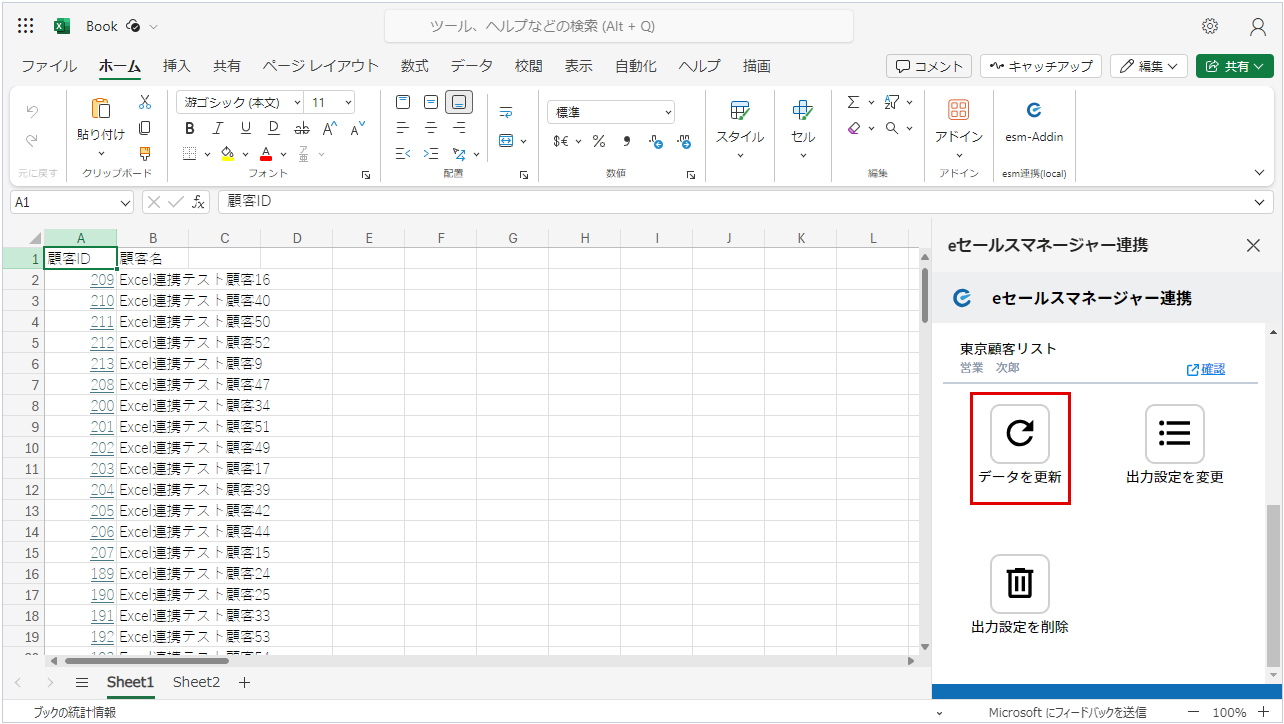Increase font size with A-up icon
The width and height of the screenshot is (1284, 724).
coord(329,128)
